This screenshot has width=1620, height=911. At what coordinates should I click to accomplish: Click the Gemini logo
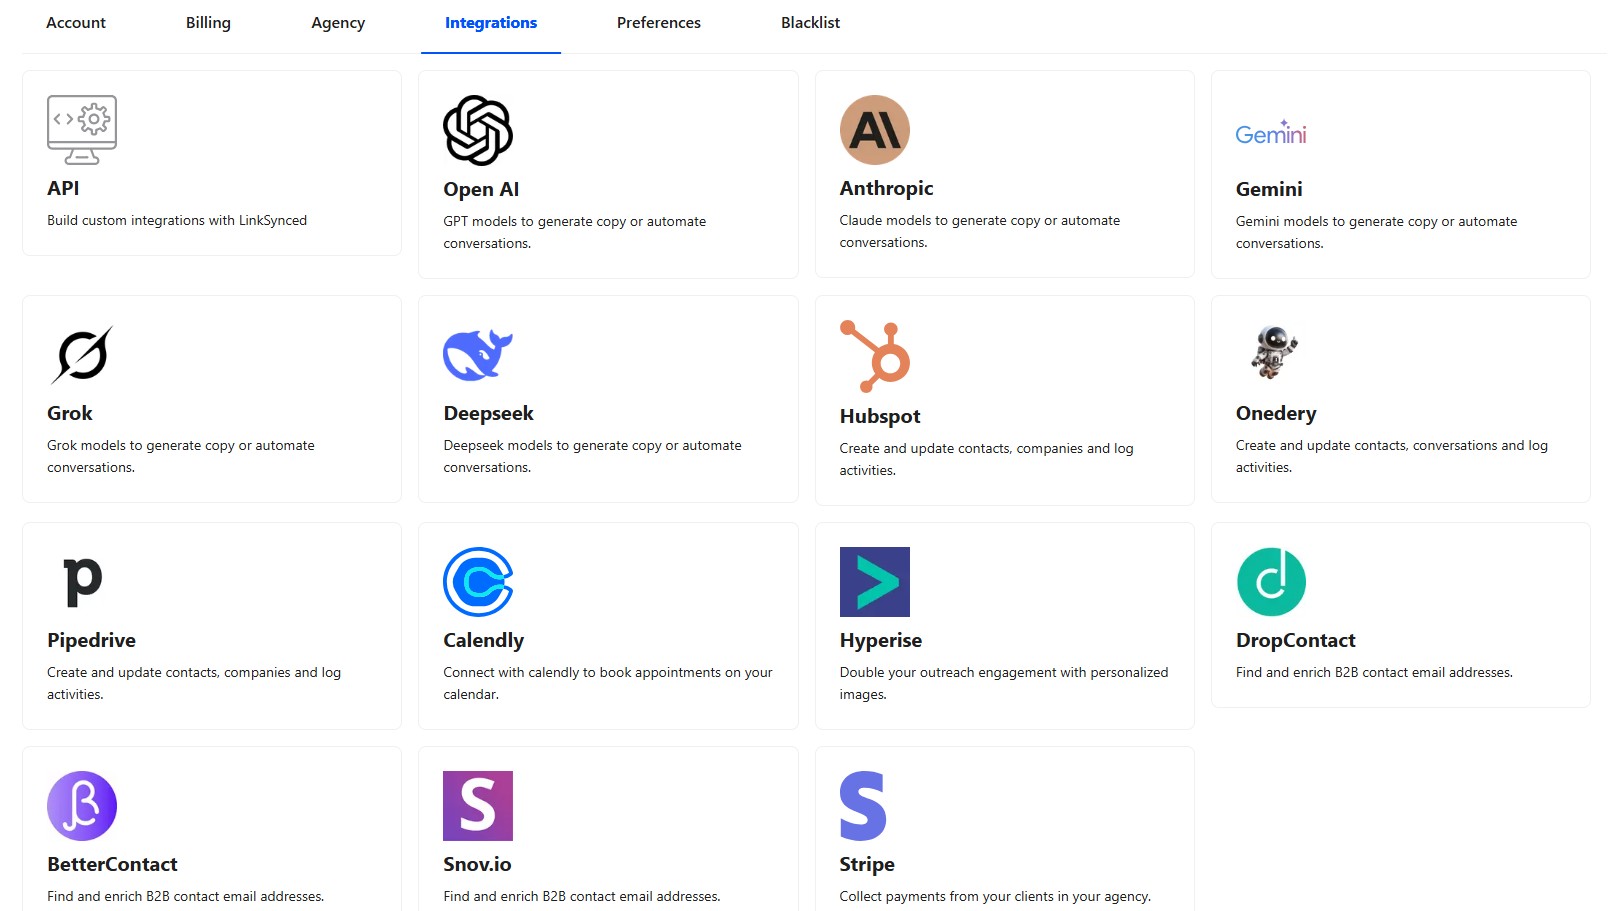pyautogui.click(x=1271, y=133)
